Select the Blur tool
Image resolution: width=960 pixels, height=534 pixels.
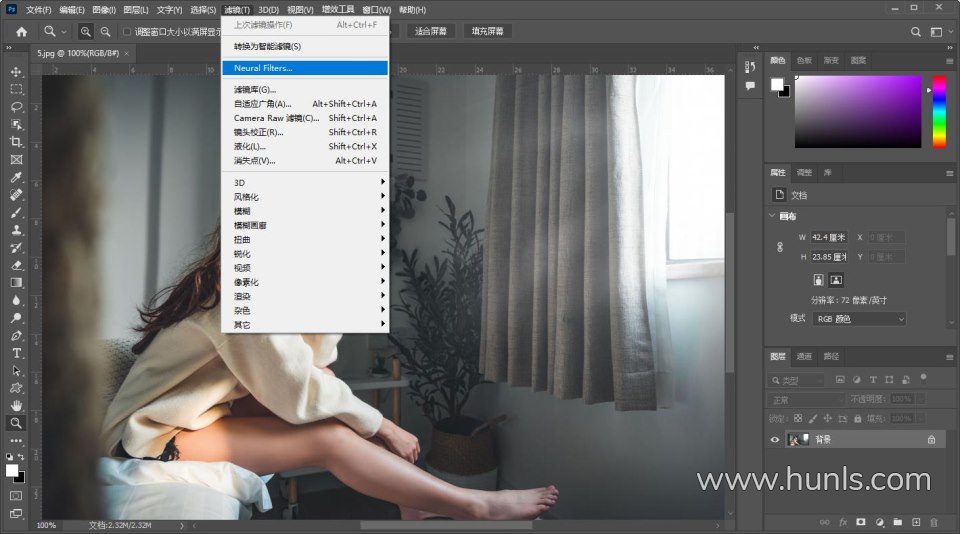pyautogui.click(x=17, y=301)
